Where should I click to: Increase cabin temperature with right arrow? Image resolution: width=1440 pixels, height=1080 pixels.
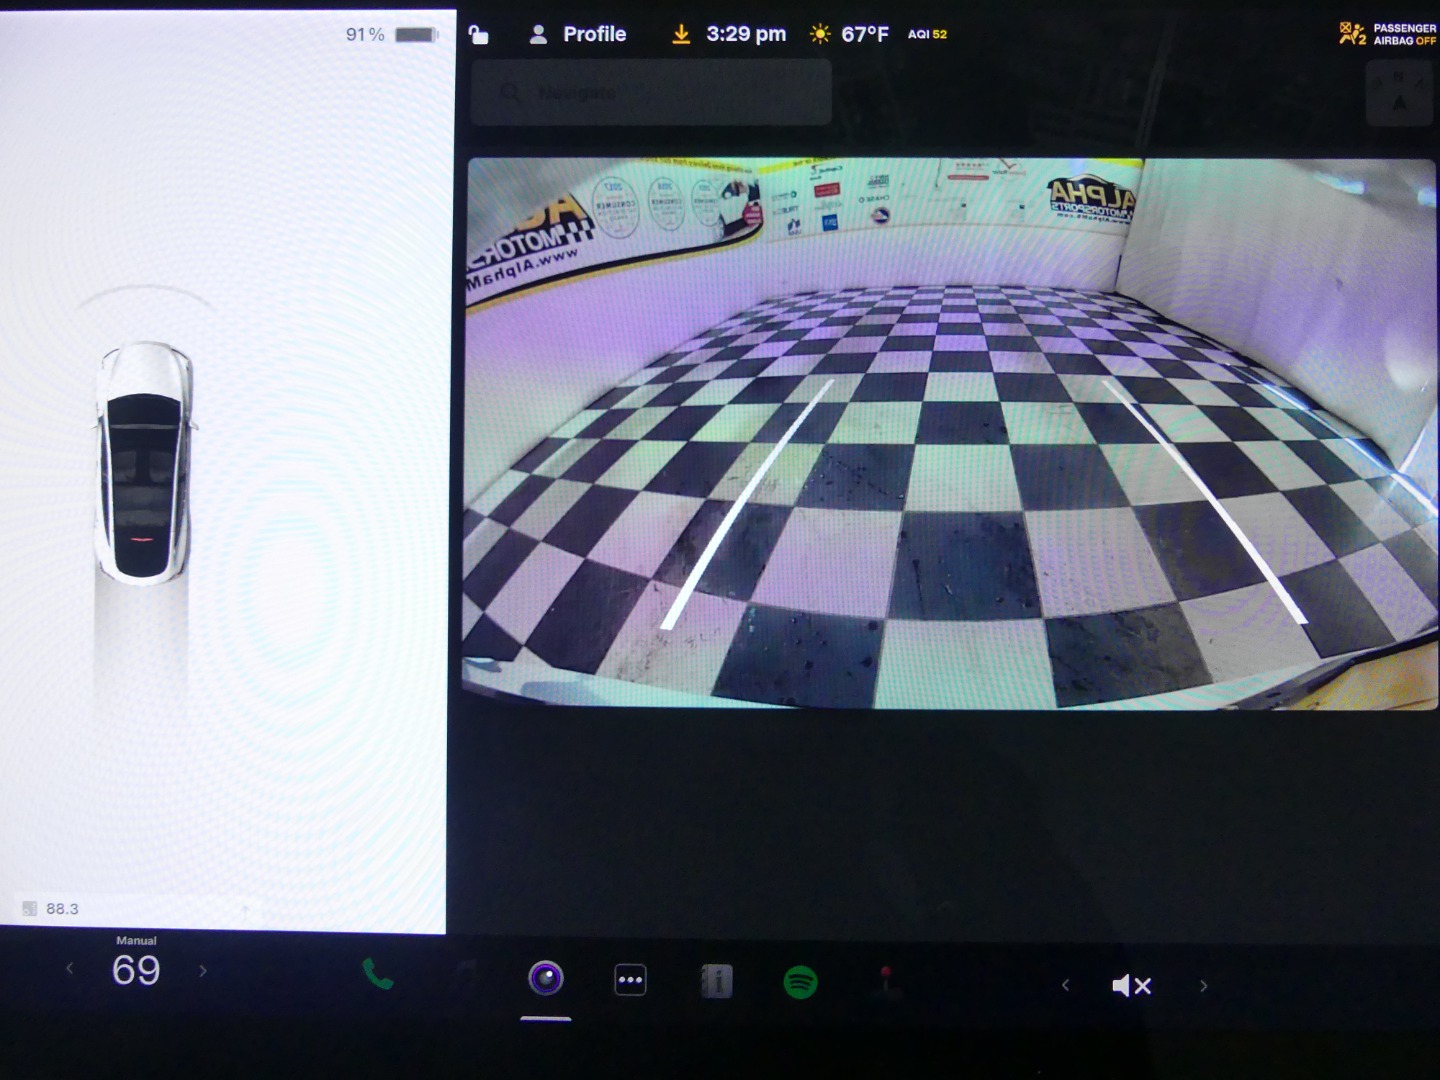click(203, 971)
